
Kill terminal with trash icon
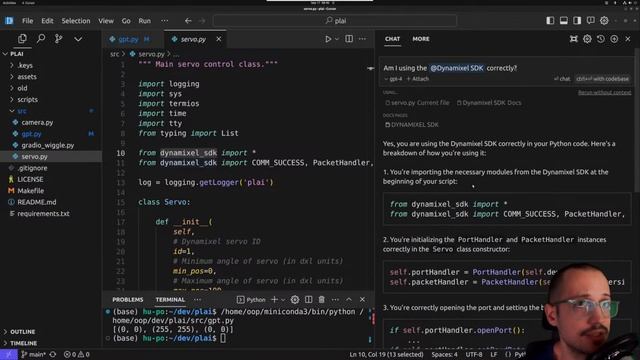(322, 300)
